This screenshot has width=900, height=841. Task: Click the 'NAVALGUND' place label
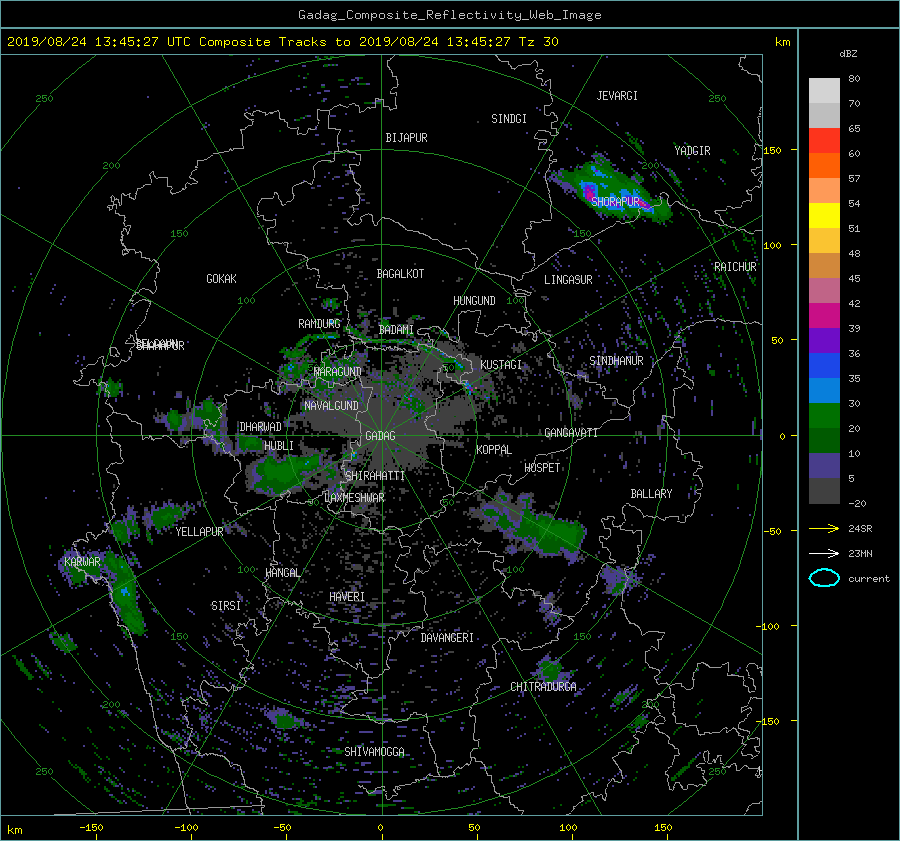[331, 406]
